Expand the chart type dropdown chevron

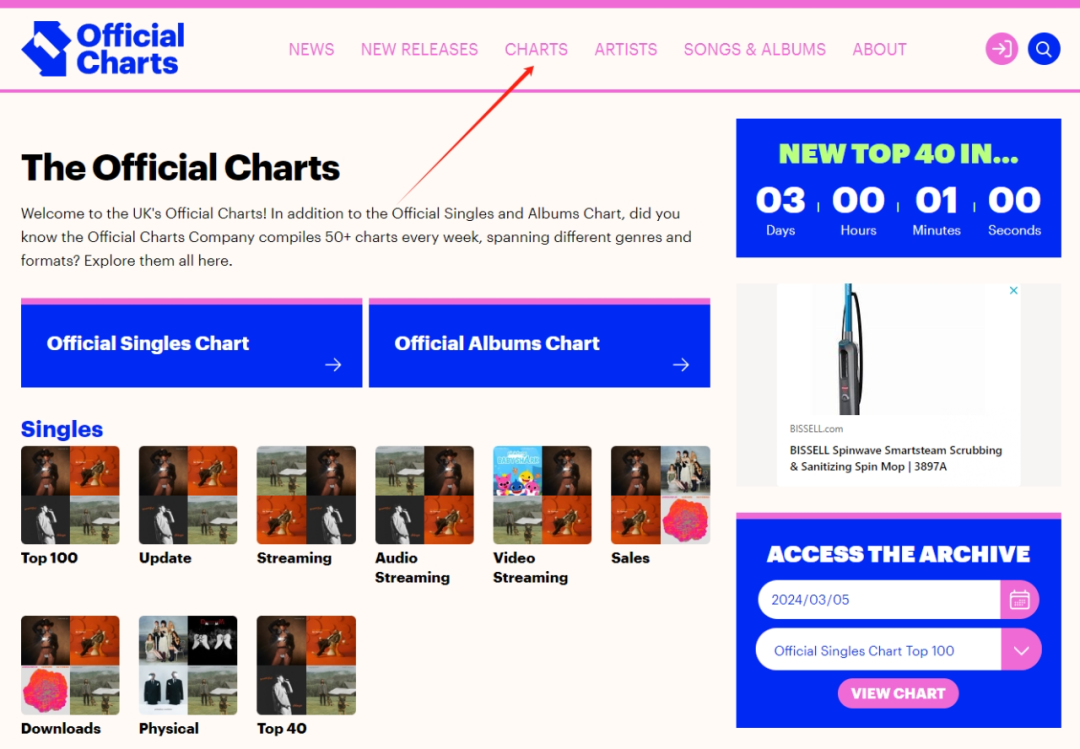[x=1021, y=650]
